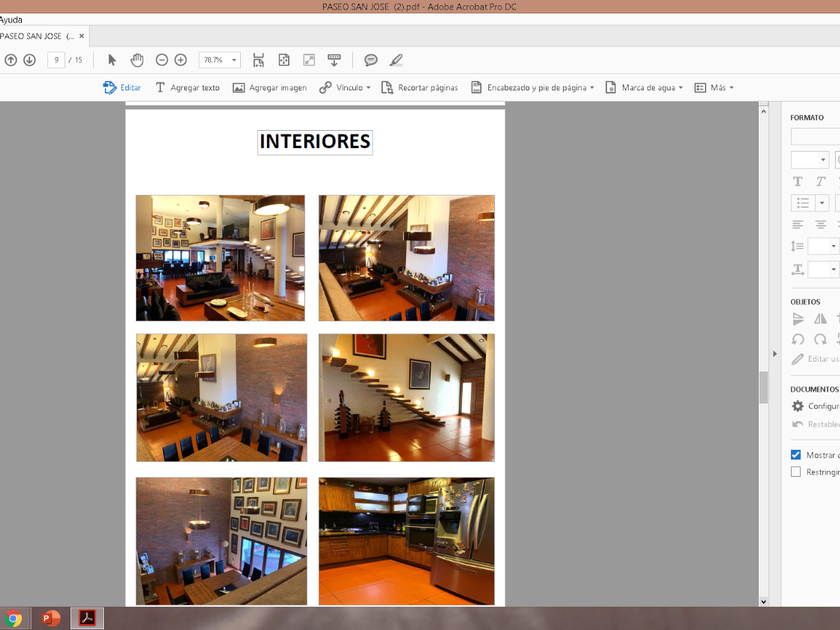
Task: Go to next page using down arrow
Action: tap(30, 60)
